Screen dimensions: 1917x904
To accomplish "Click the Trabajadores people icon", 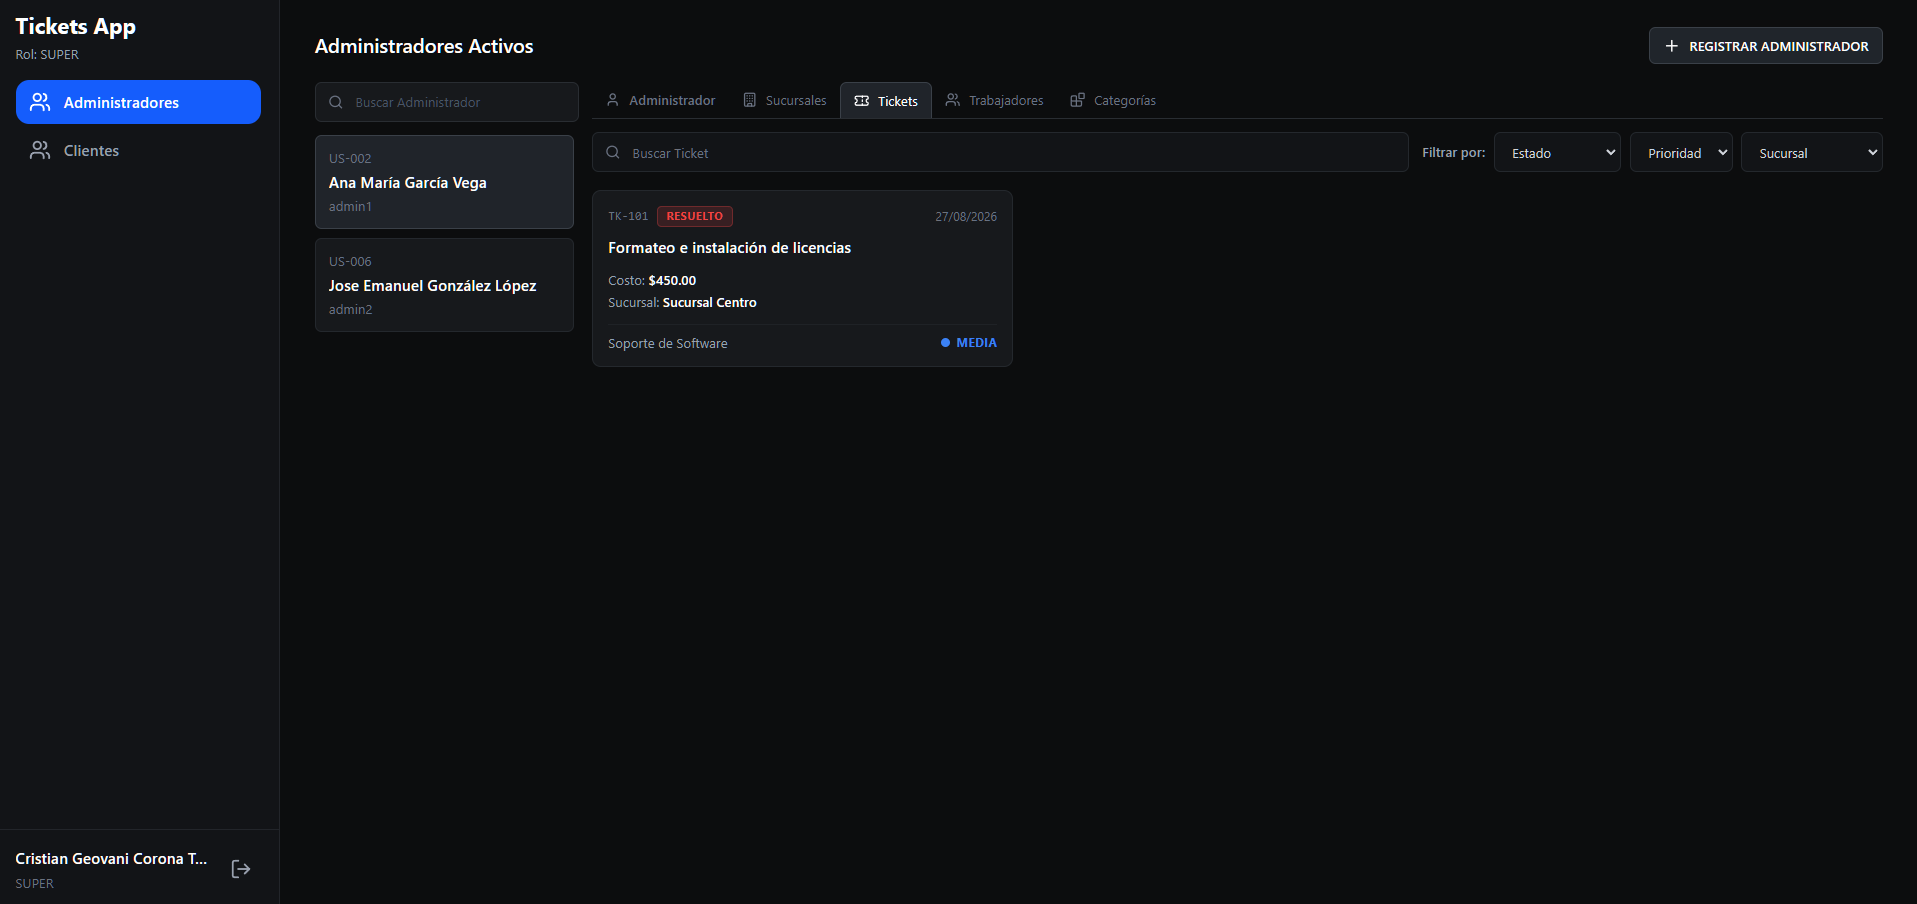I will [953, 100].
